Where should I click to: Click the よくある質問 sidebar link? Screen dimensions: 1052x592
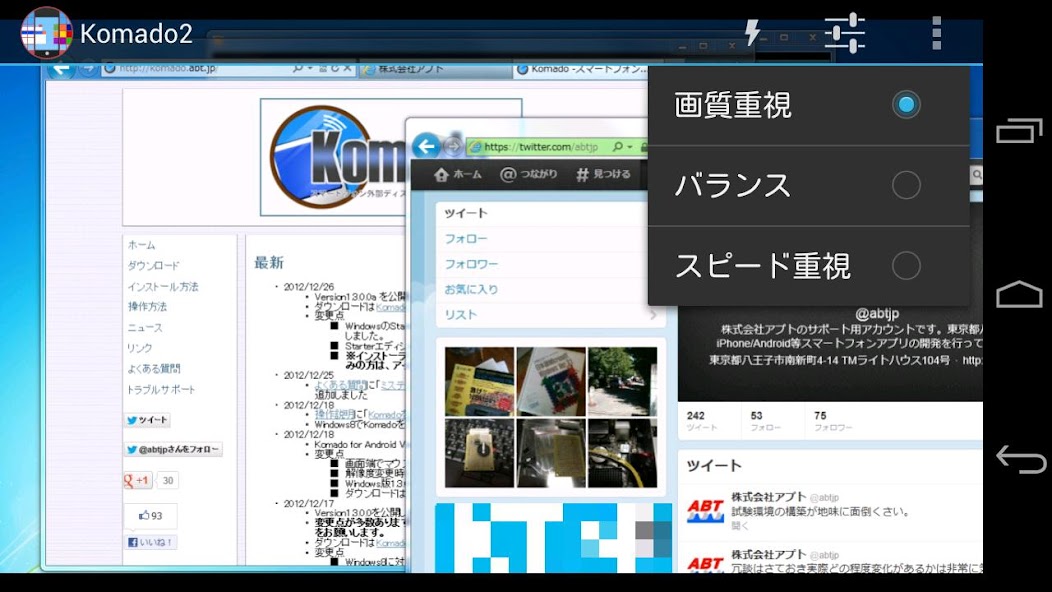point(154,369)
